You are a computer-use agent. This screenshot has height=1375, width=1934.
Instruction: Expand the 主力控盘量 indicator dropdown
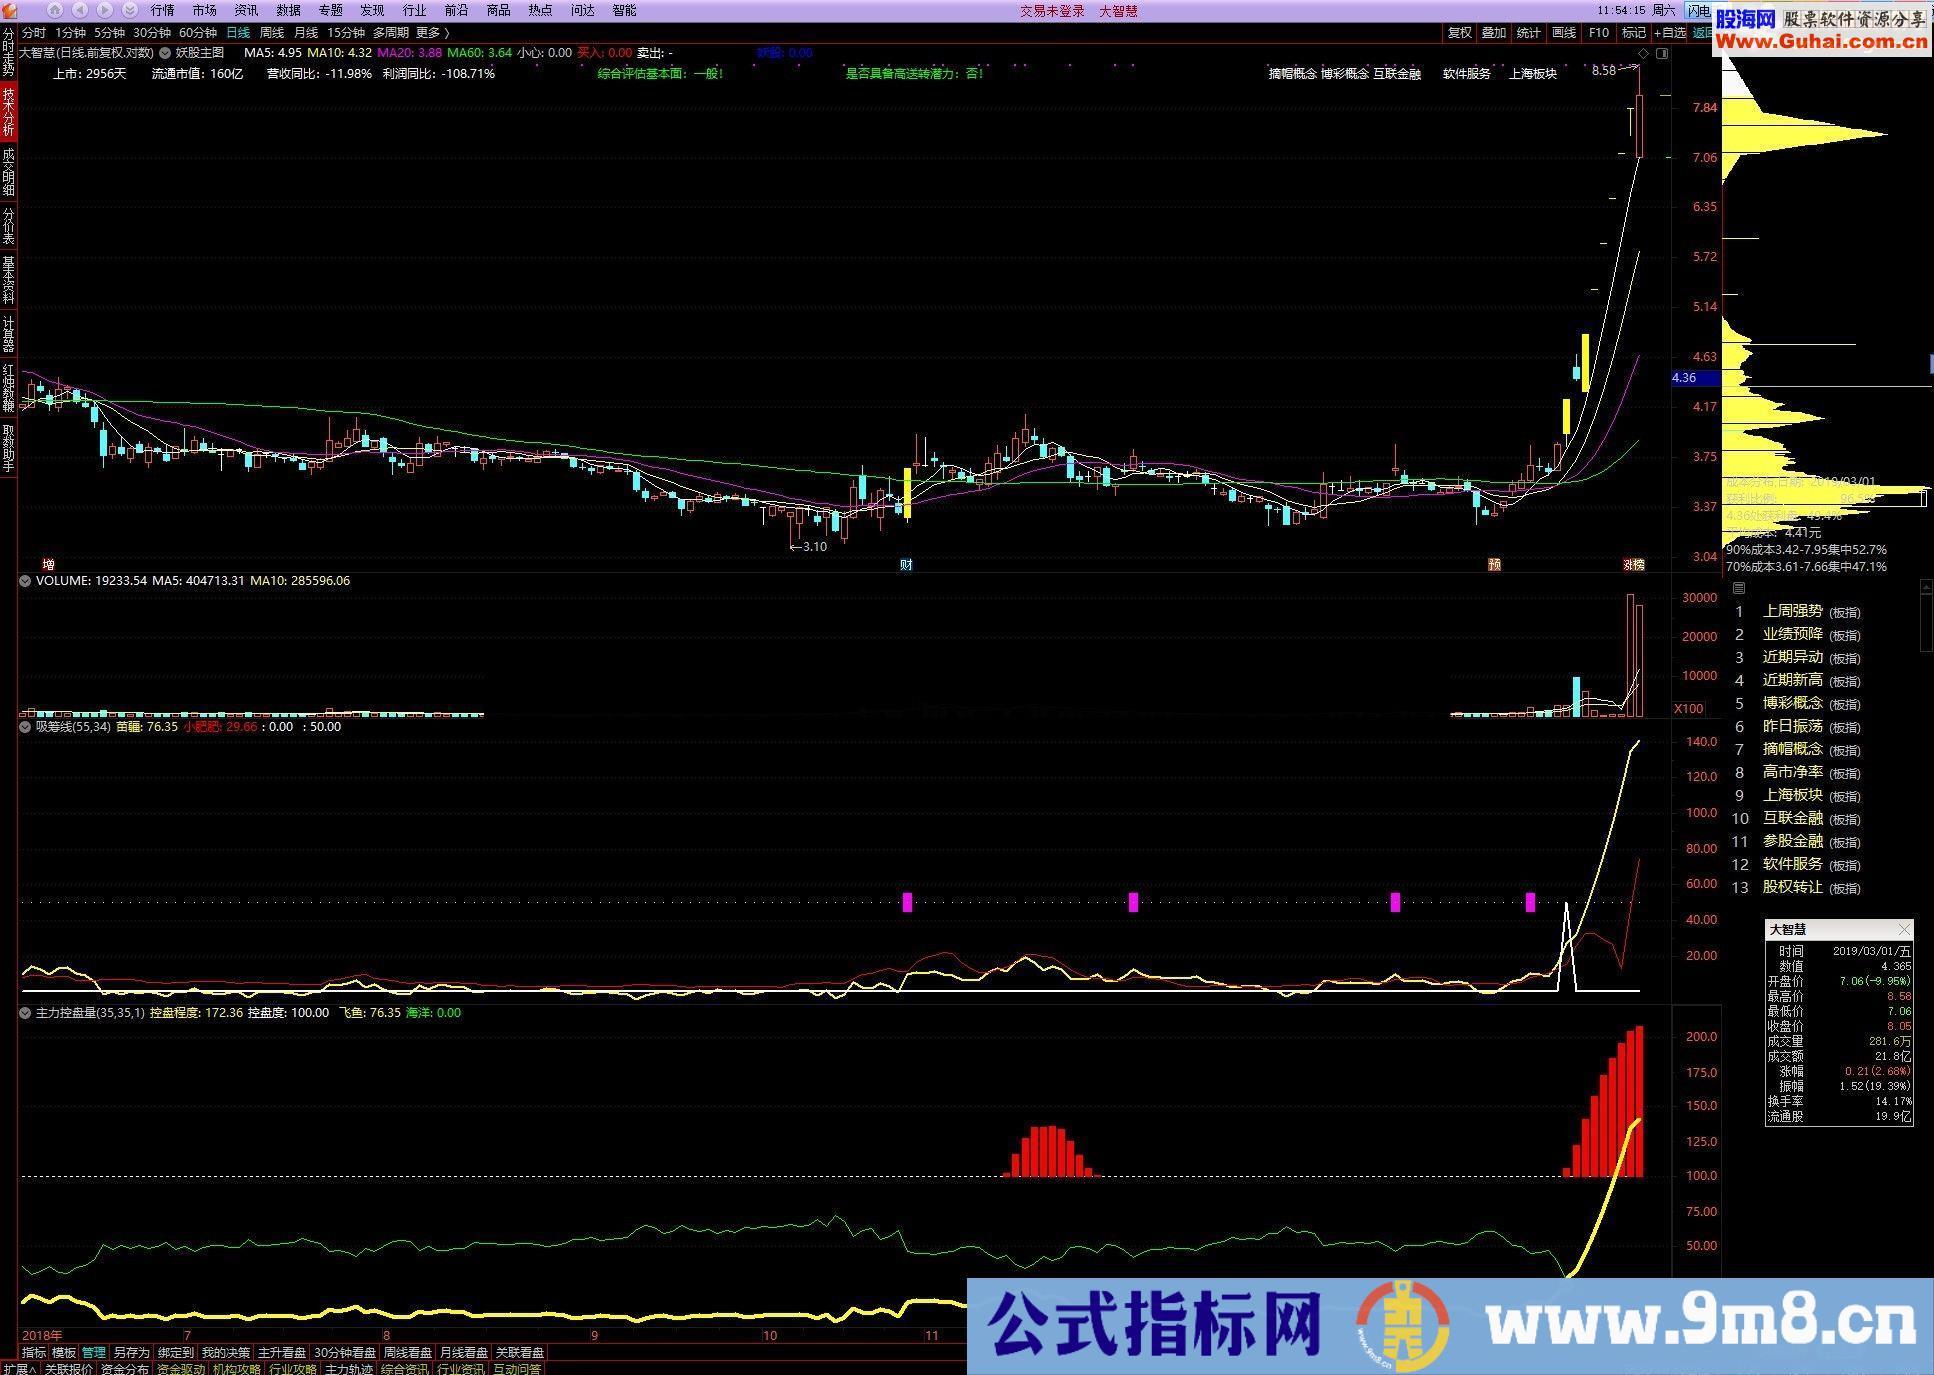(25, 1013)
